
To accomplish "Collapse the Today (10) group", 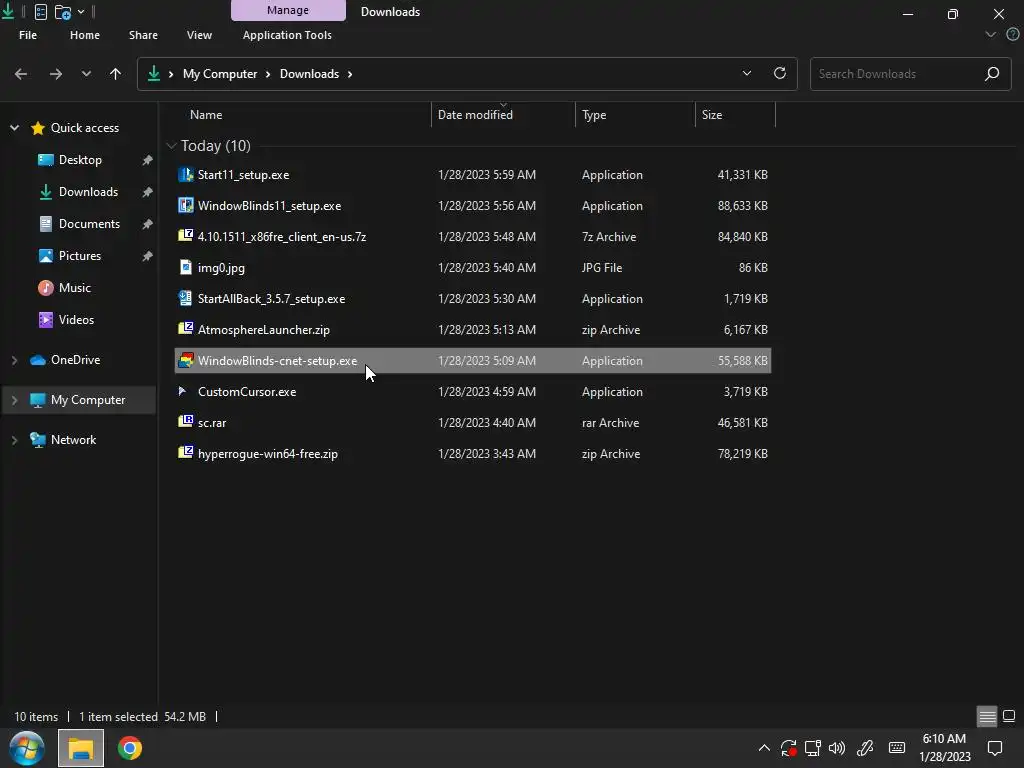I will (171, 146).
